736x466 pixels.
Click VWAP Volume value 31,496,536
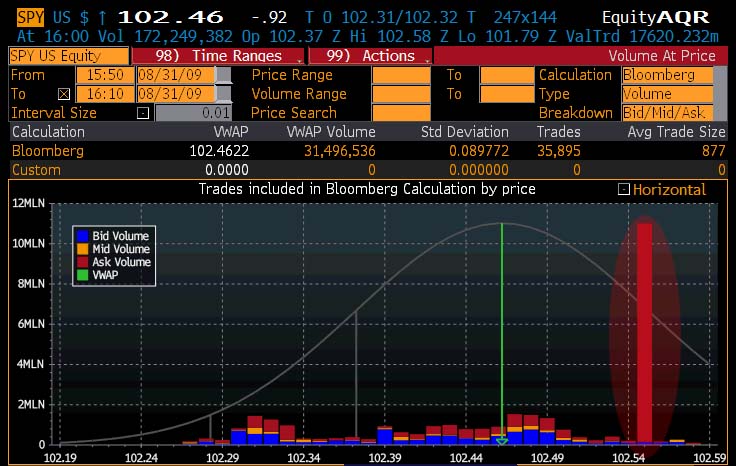[x=340, y=151]
